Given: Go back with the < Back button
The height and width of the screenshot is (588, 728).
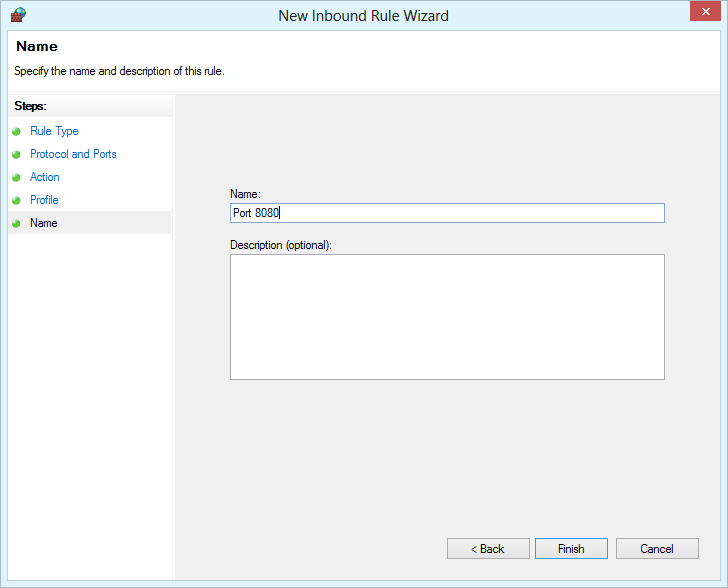Looking at the screenshot, I should pyautogui.click(x=488, y=549).
